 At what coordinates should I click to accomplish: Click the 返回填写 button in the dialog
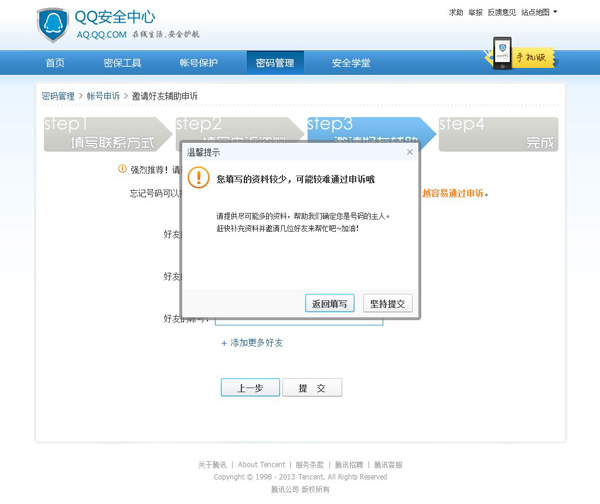click(x=329, y=304)
